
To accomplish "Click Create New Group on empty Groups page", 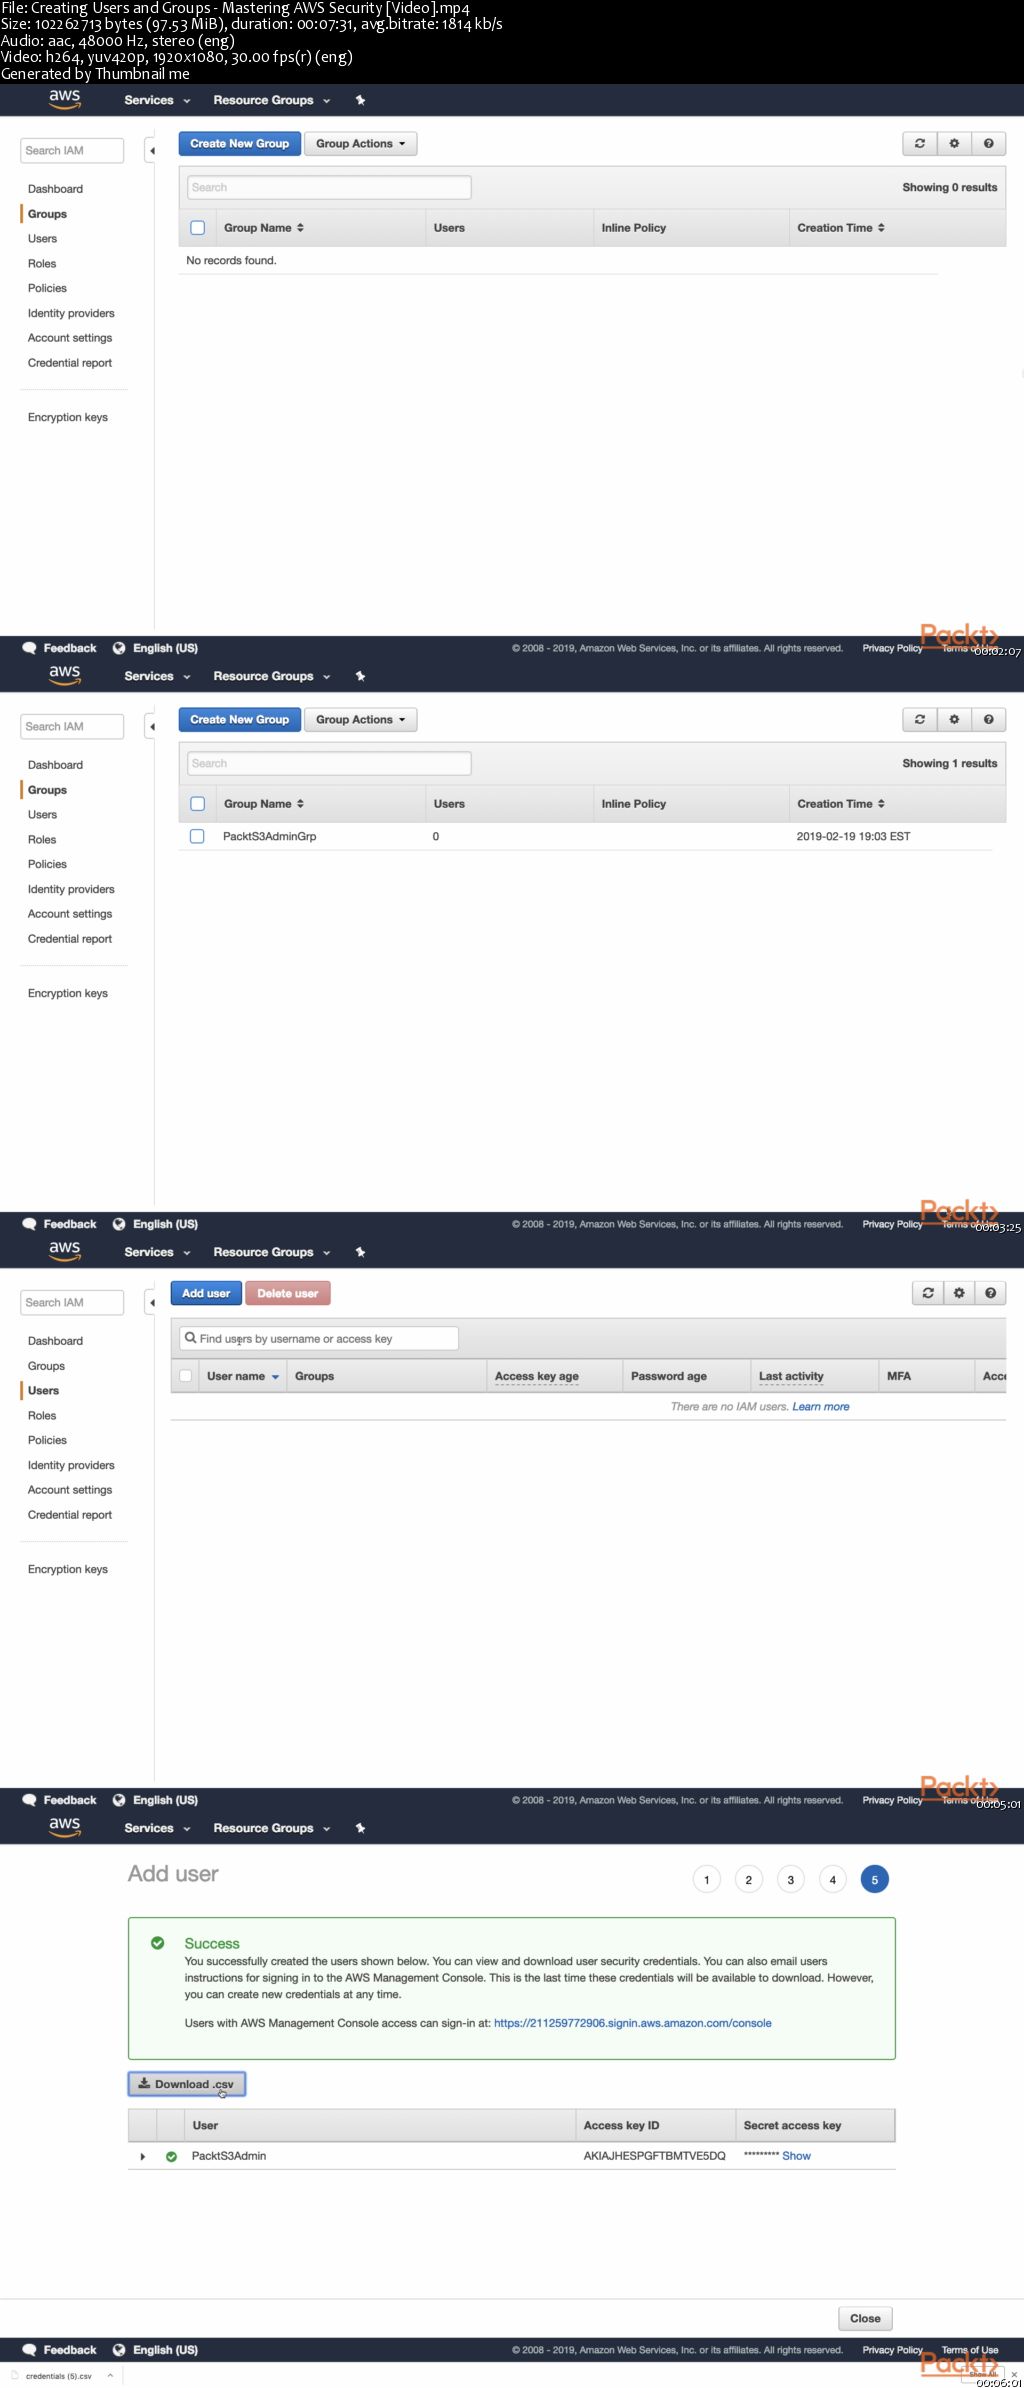I will 239,144.
